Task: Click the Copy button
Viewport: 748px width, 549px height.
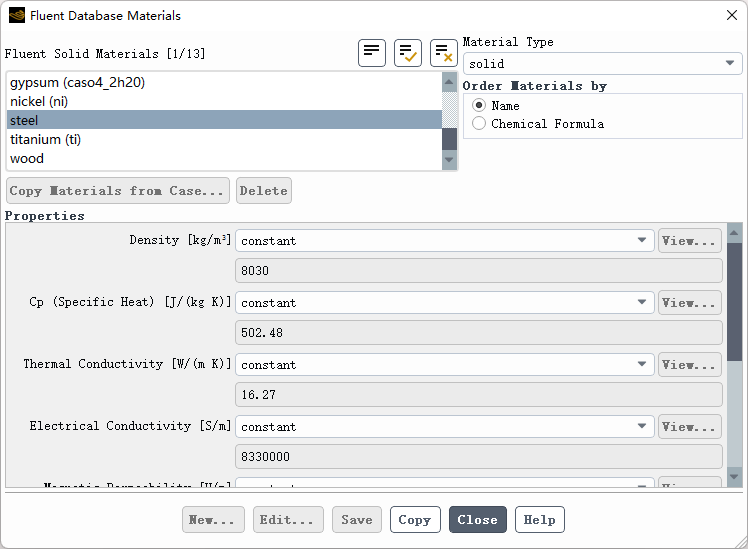Action: pos(415,520)
